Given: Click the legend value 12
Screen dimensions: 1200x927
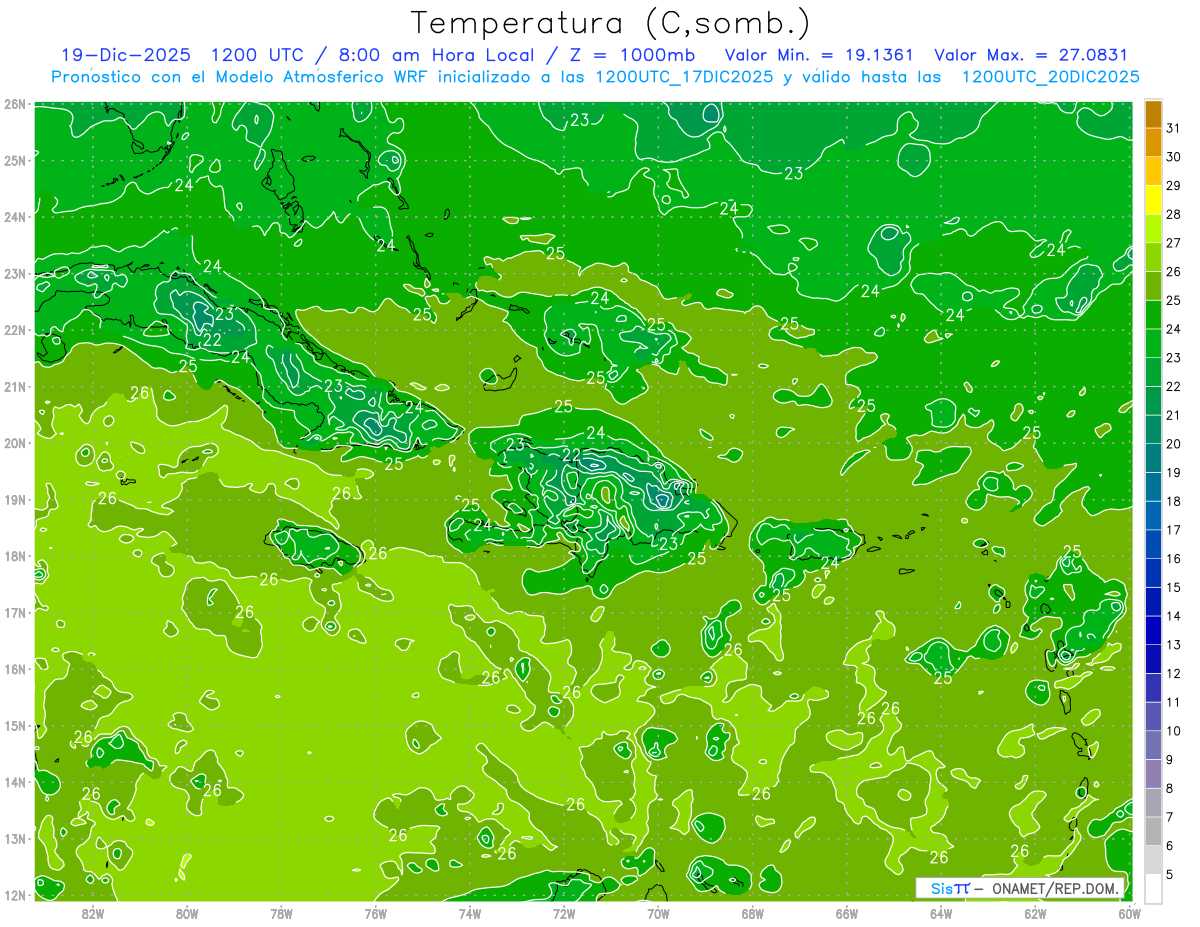Looking at the screenshot, I should [1173, 673].
